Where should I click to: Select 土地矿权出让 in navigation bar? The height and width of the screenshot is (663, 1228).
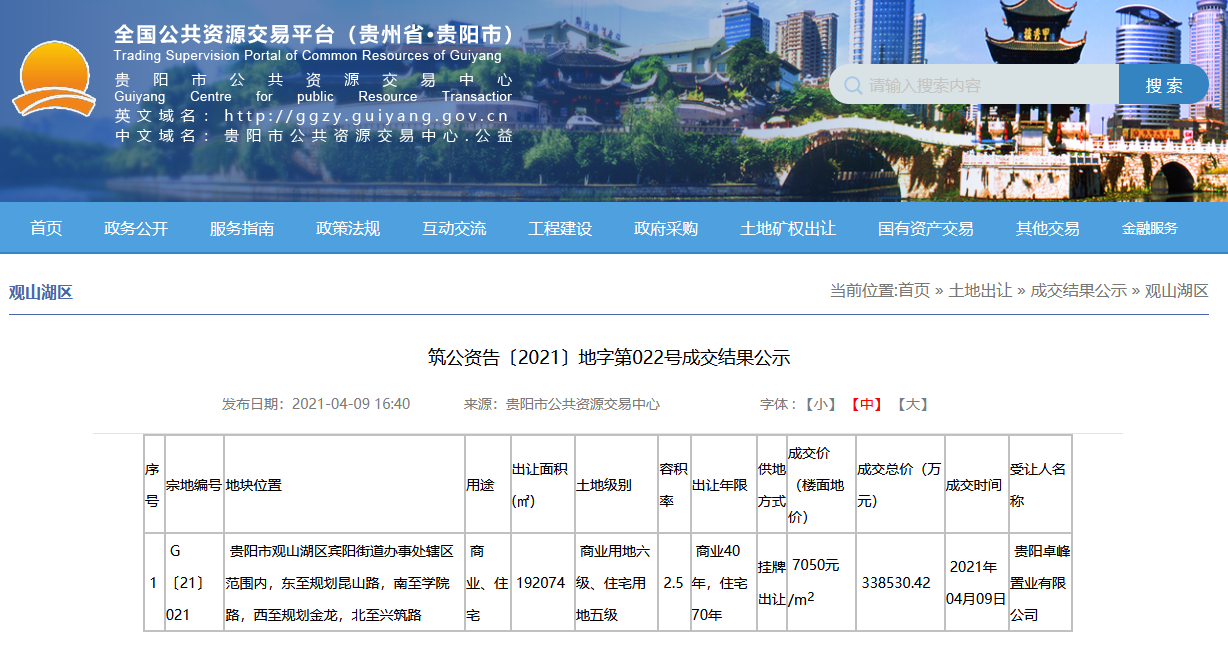pyautogui.click(x=788, y=228)
